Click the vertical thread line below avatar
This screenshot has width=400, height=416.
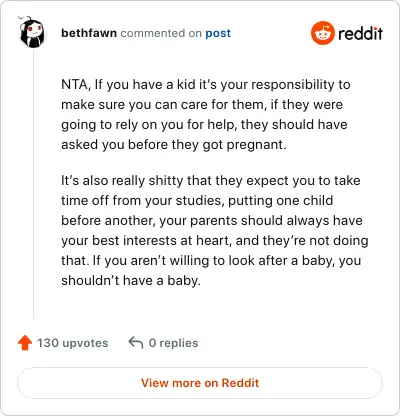tap(33, 184)
